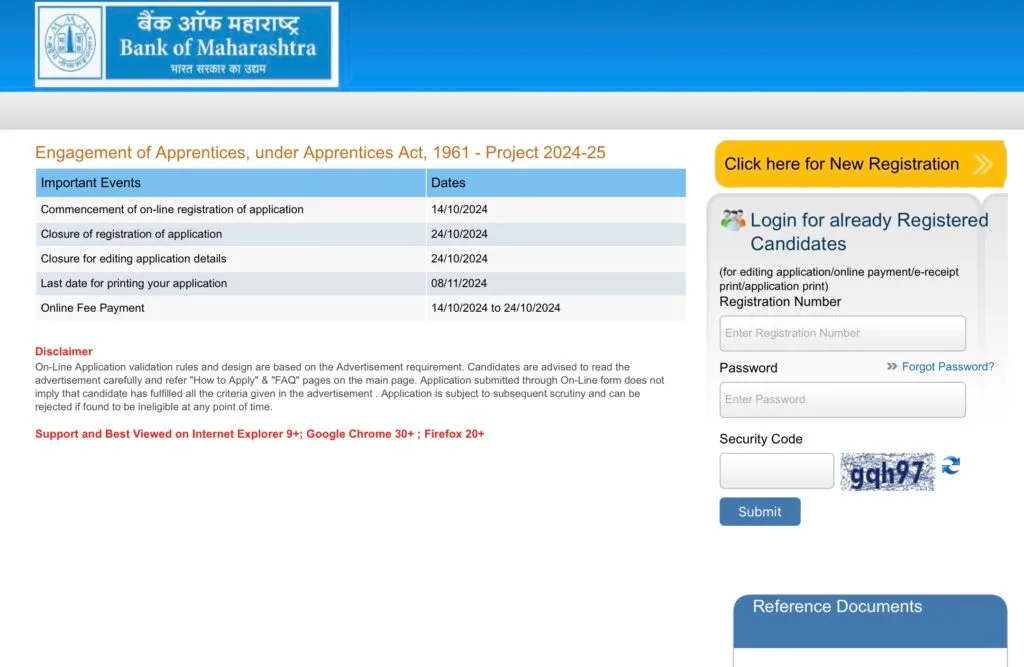Click the date 14/10/2024 for commencement
This screenshot has width=1024, height=667.
(459, 209)
